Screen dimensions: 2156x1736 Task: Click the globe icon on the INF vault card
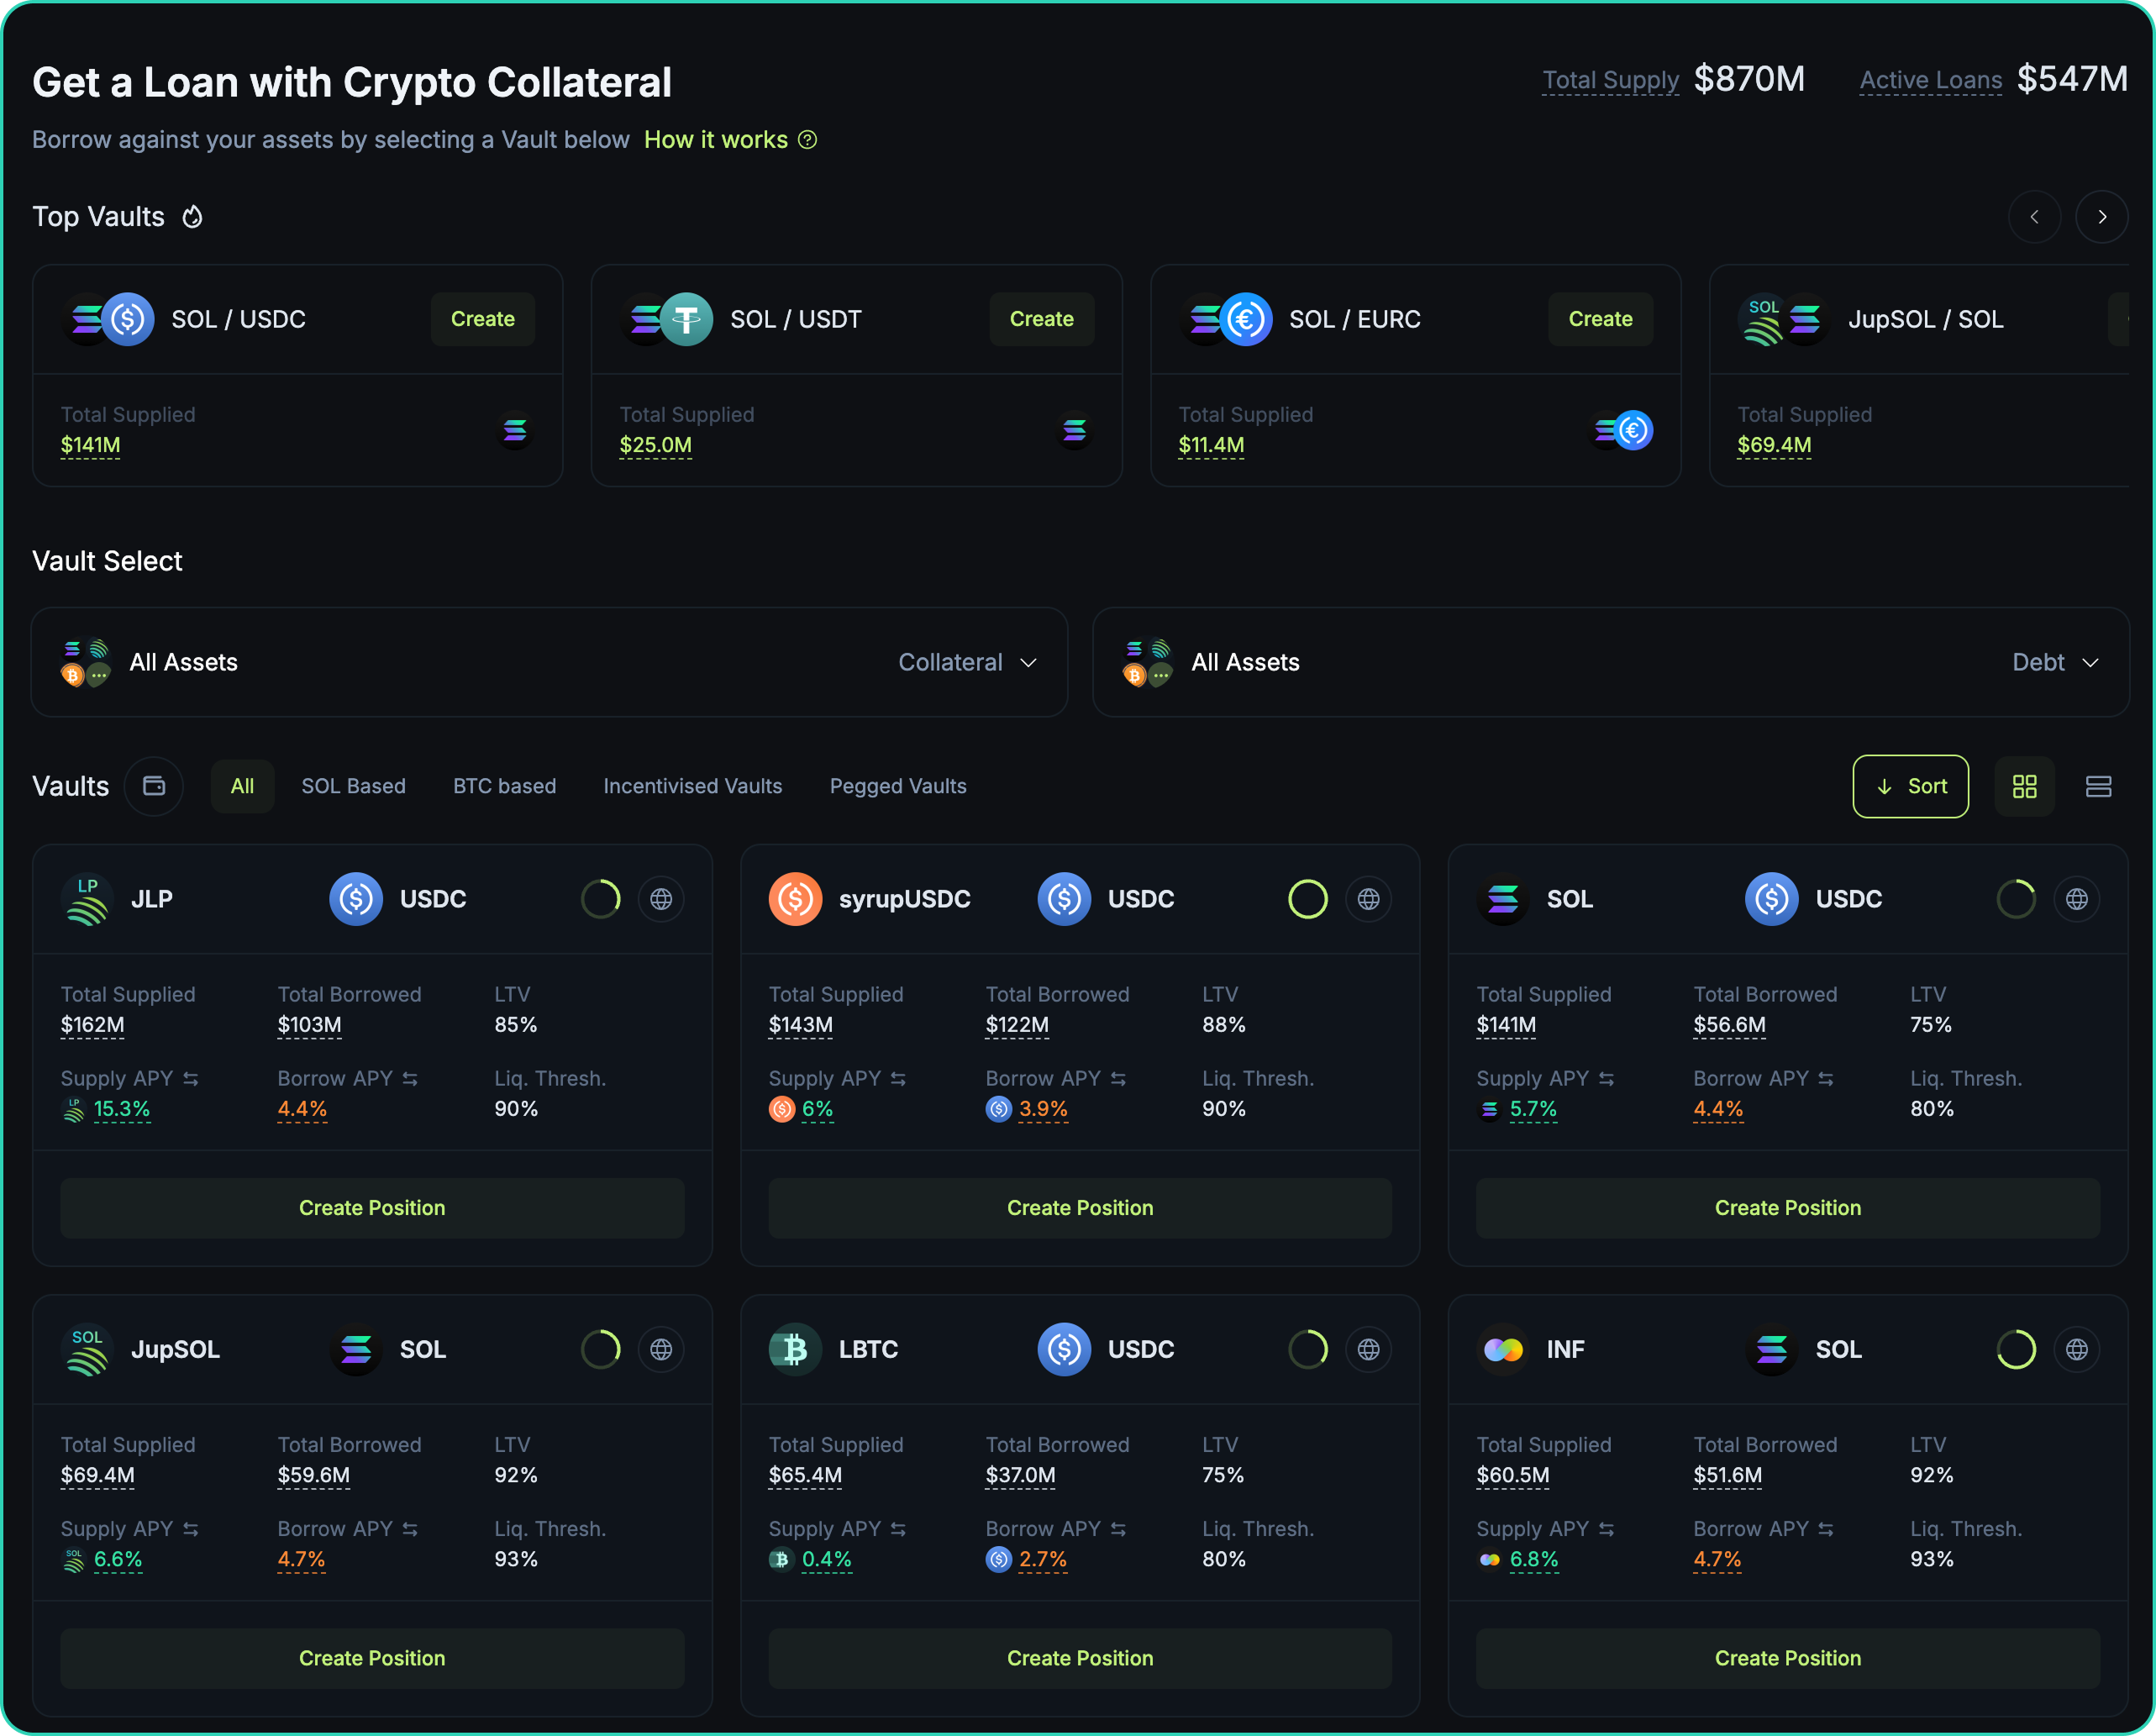tap(2076, 1349)
